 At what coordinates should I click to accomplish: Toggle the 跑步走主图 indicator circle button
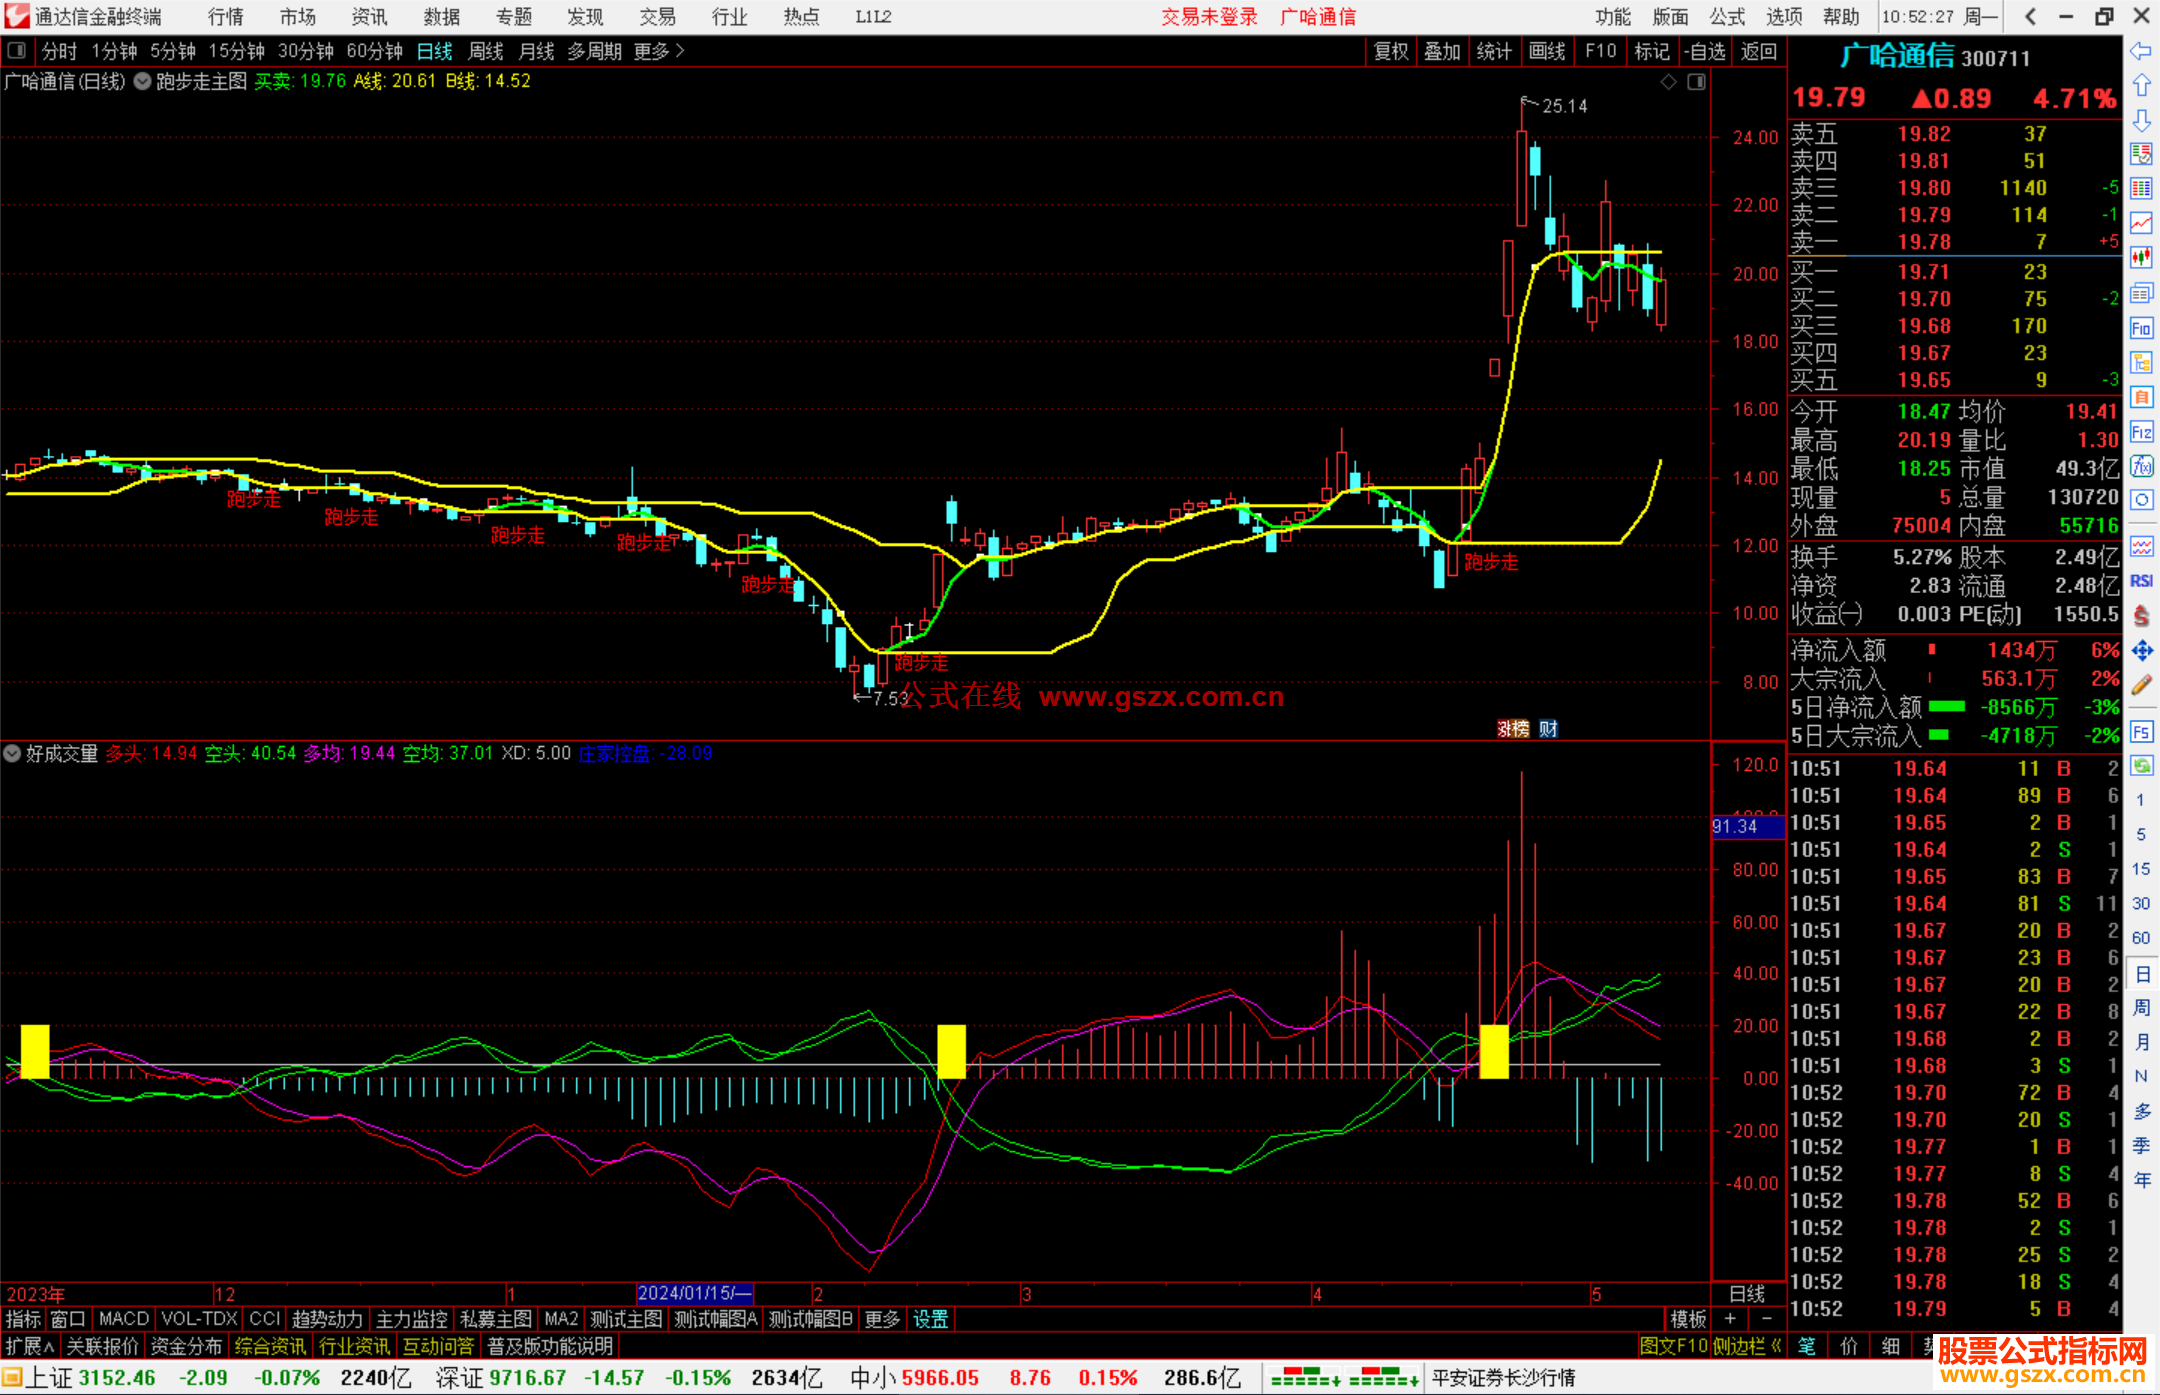pos(142,81)
